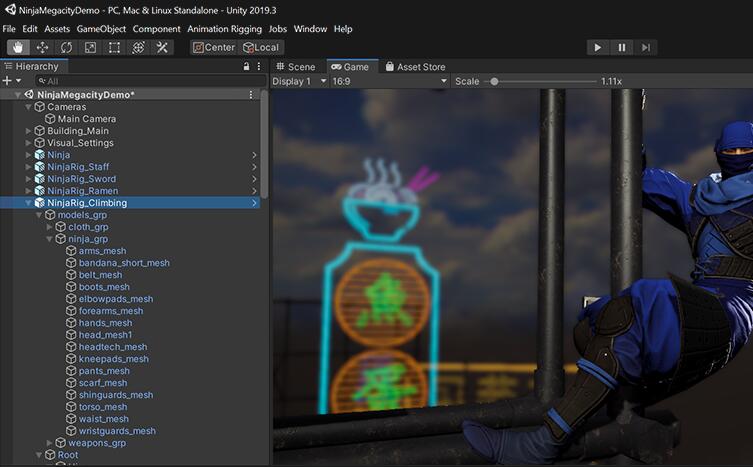The width and height of the screenshot is (753, 467).
Task: Select scarf_mesh object
Action: (103, 383)
